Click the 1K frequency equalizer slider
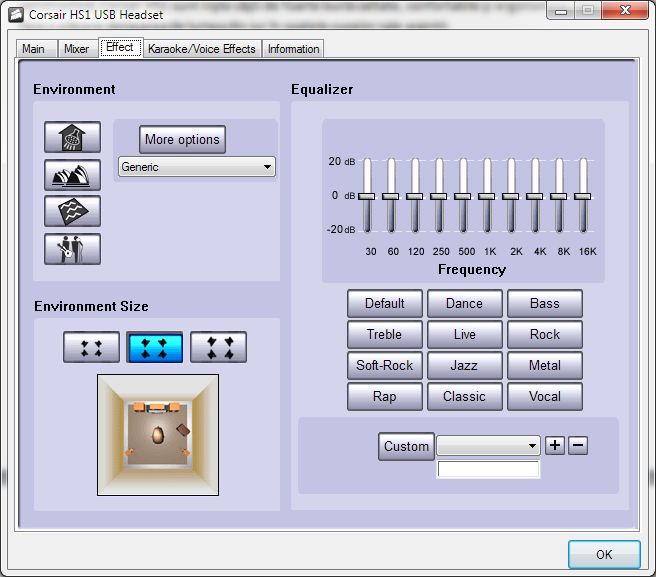Screen dimensions: 656x577 pyautogui.click(x=486, y=196)
